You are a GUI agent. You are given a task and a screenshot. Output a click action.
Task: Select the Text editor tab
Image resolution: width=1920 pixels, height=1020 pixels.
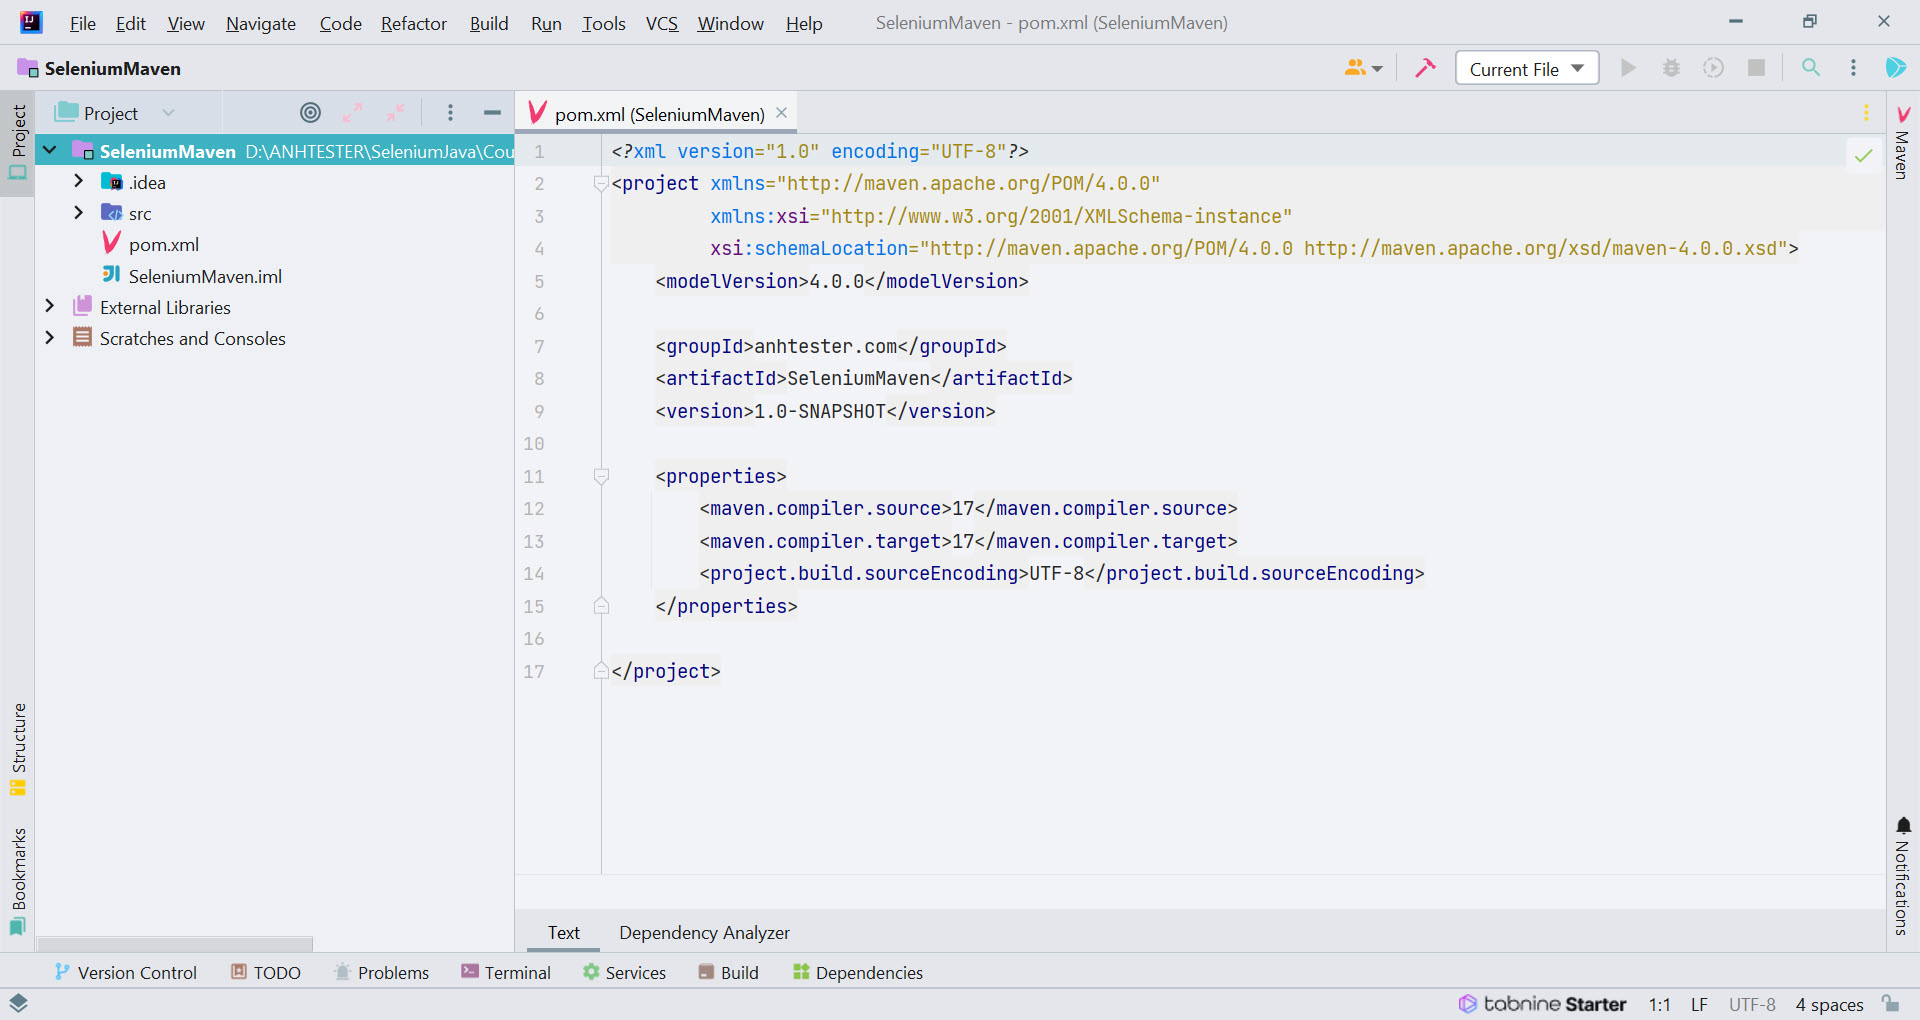(563, 932)
